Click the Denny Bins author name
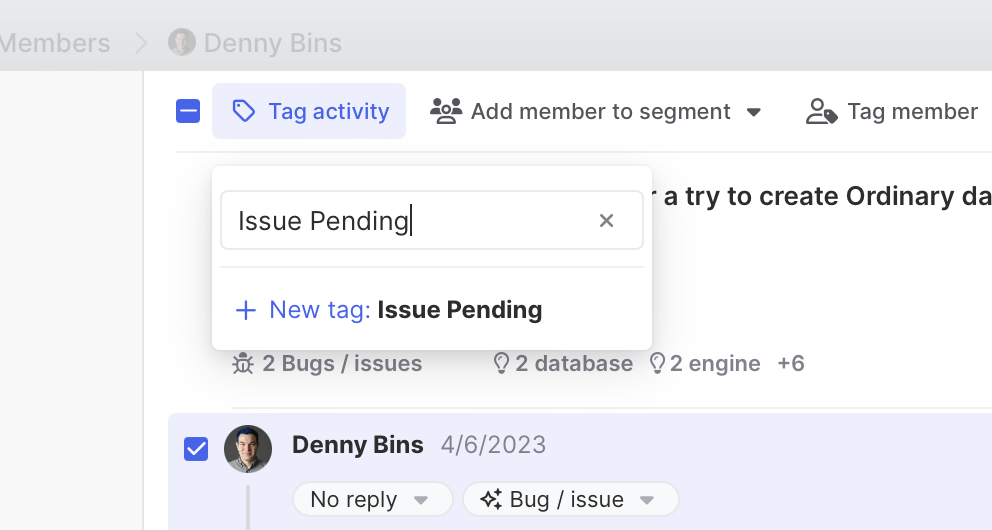Image resolution: width=992 pixels, height=530 pixels. [357, 445]
